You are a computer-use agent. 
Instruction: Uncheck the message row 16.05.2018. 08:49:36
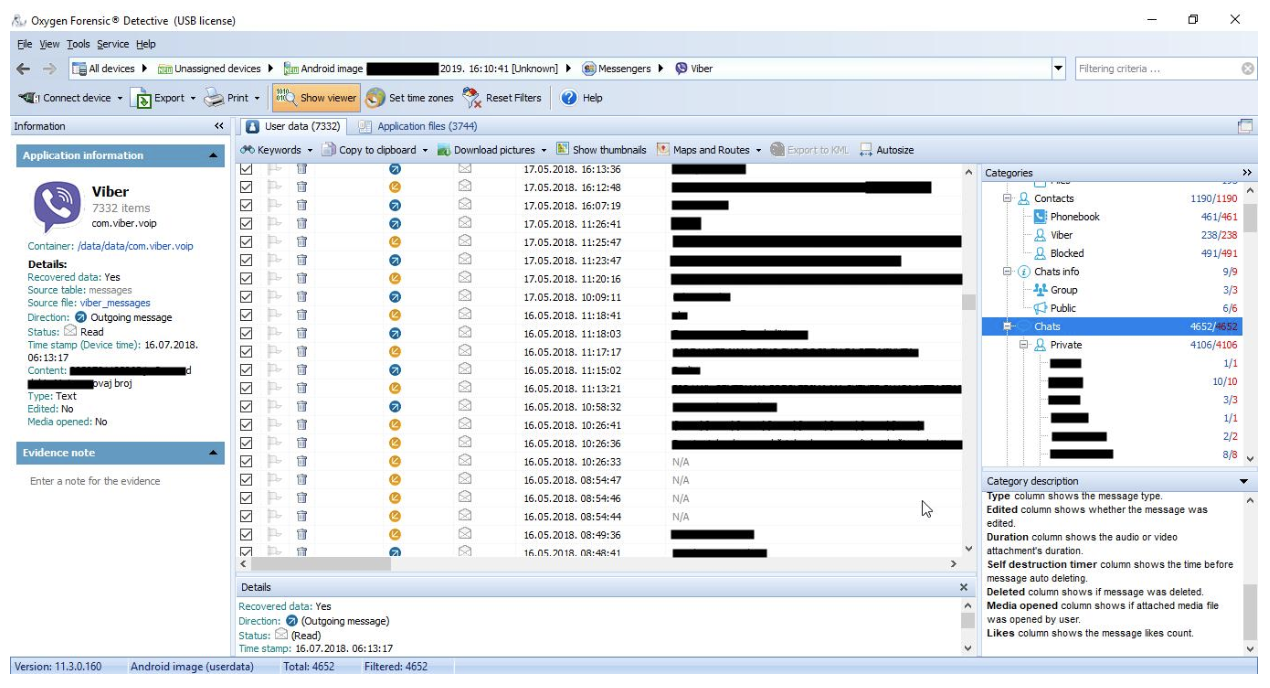coord(246,534)
